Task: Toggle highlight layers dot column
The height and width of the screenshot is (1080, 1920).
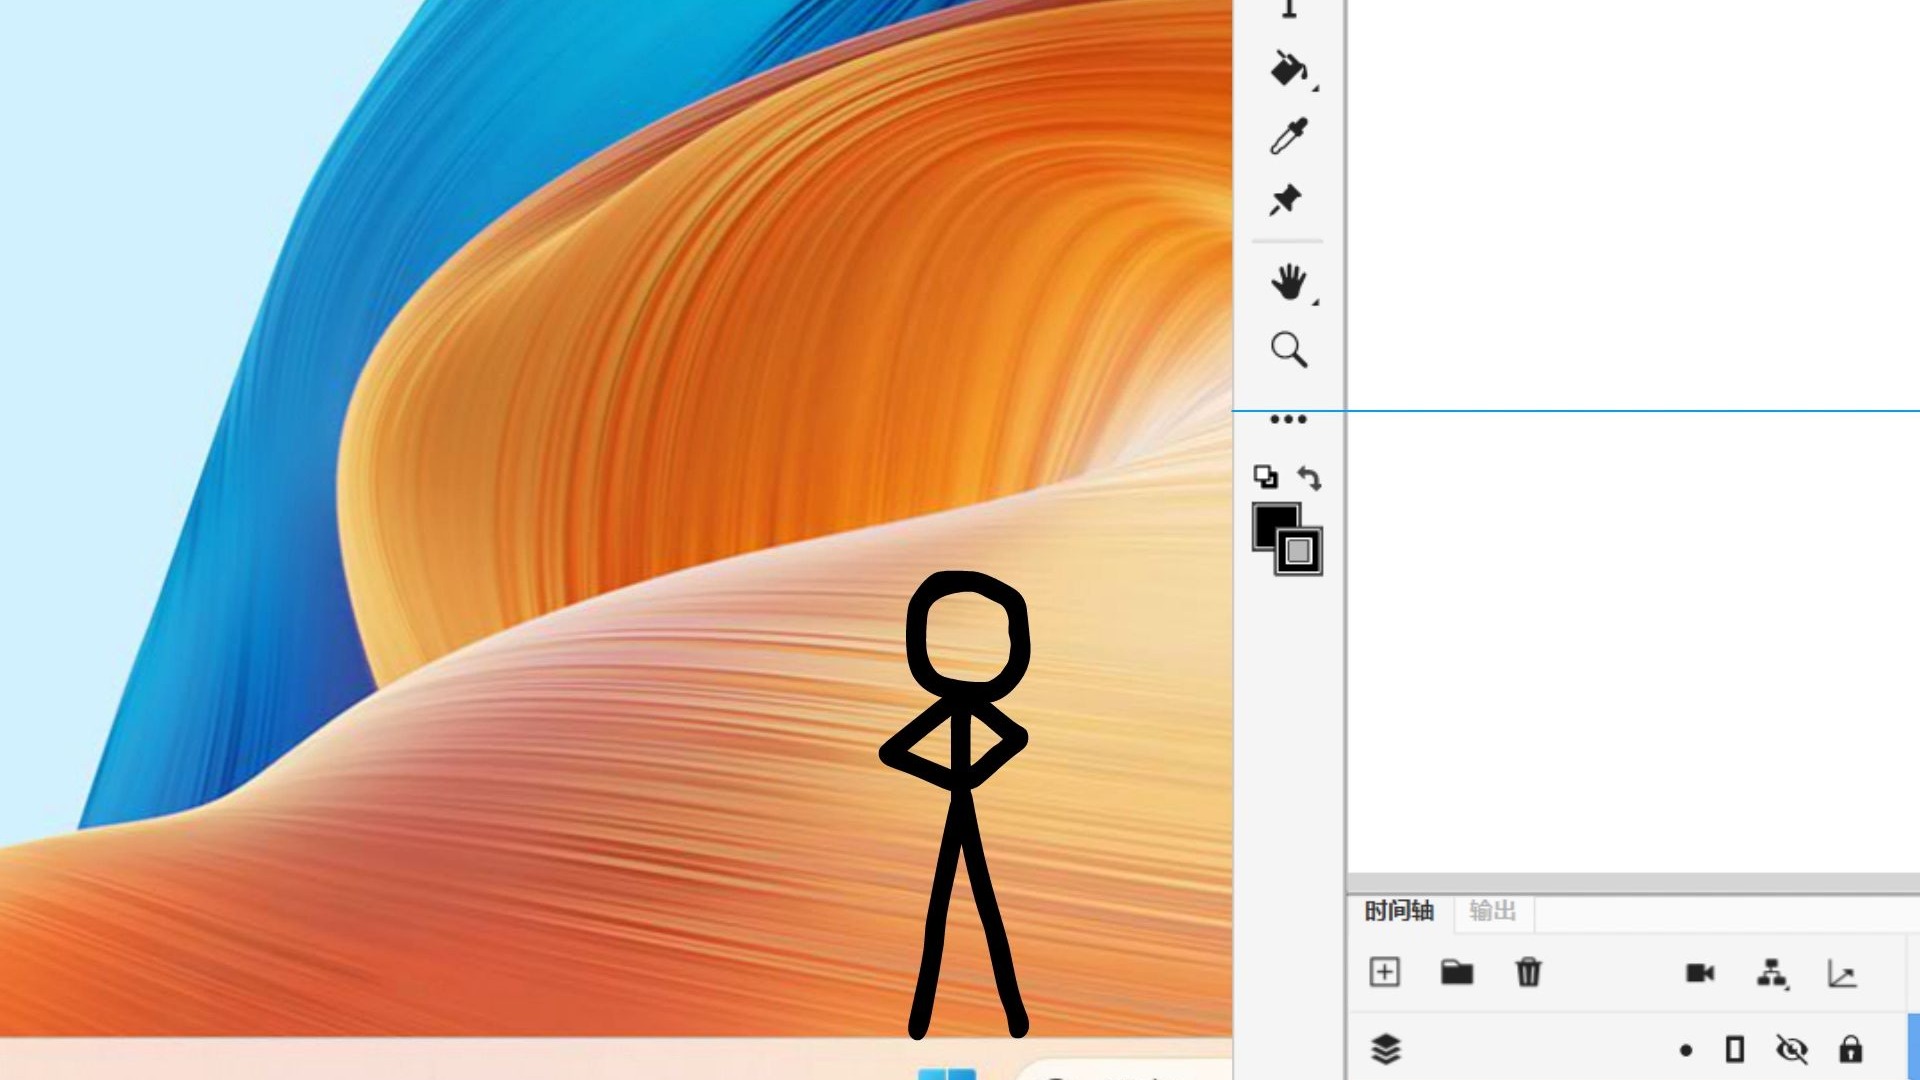Action: [1686, 1050]
